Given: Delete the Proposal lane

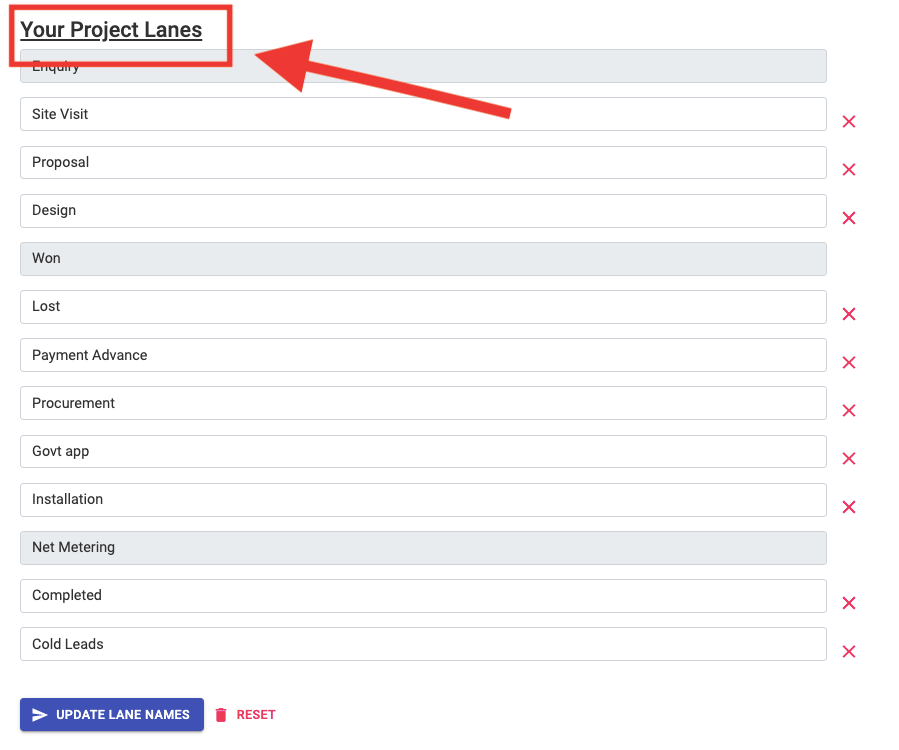Looking at the screenshot, I should [849, 170].
